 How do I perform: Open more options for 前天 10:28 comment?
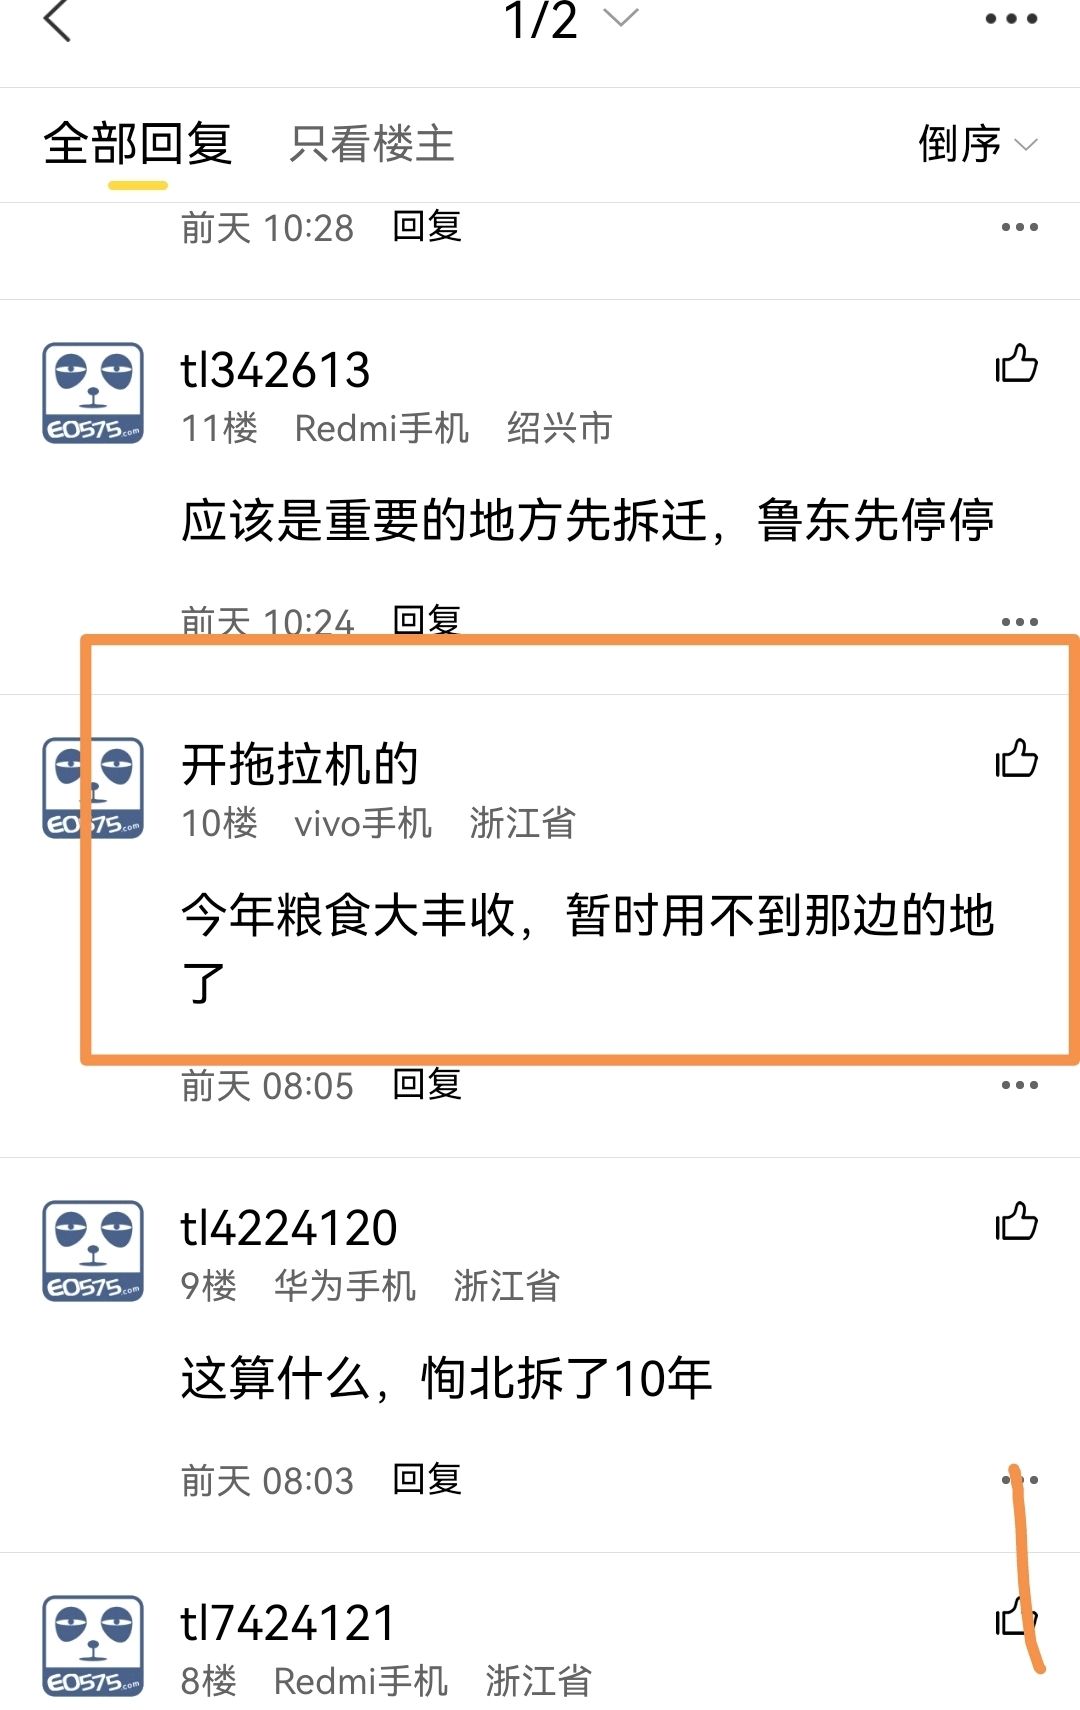1019,227
